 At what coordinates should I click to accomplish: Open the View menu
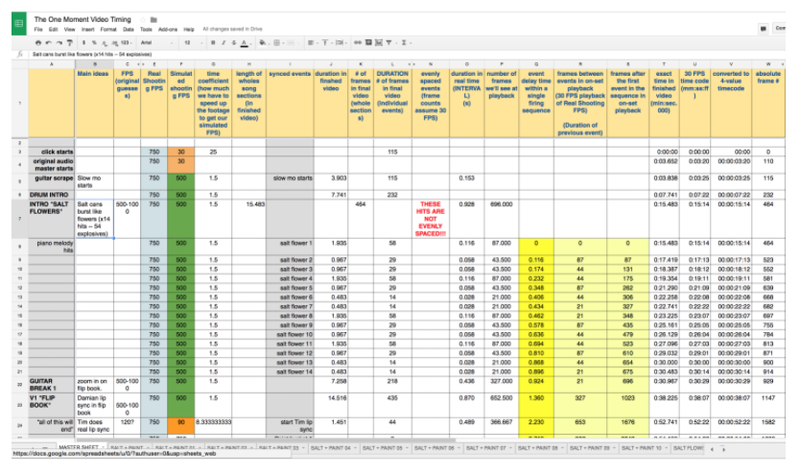point(69,30)
